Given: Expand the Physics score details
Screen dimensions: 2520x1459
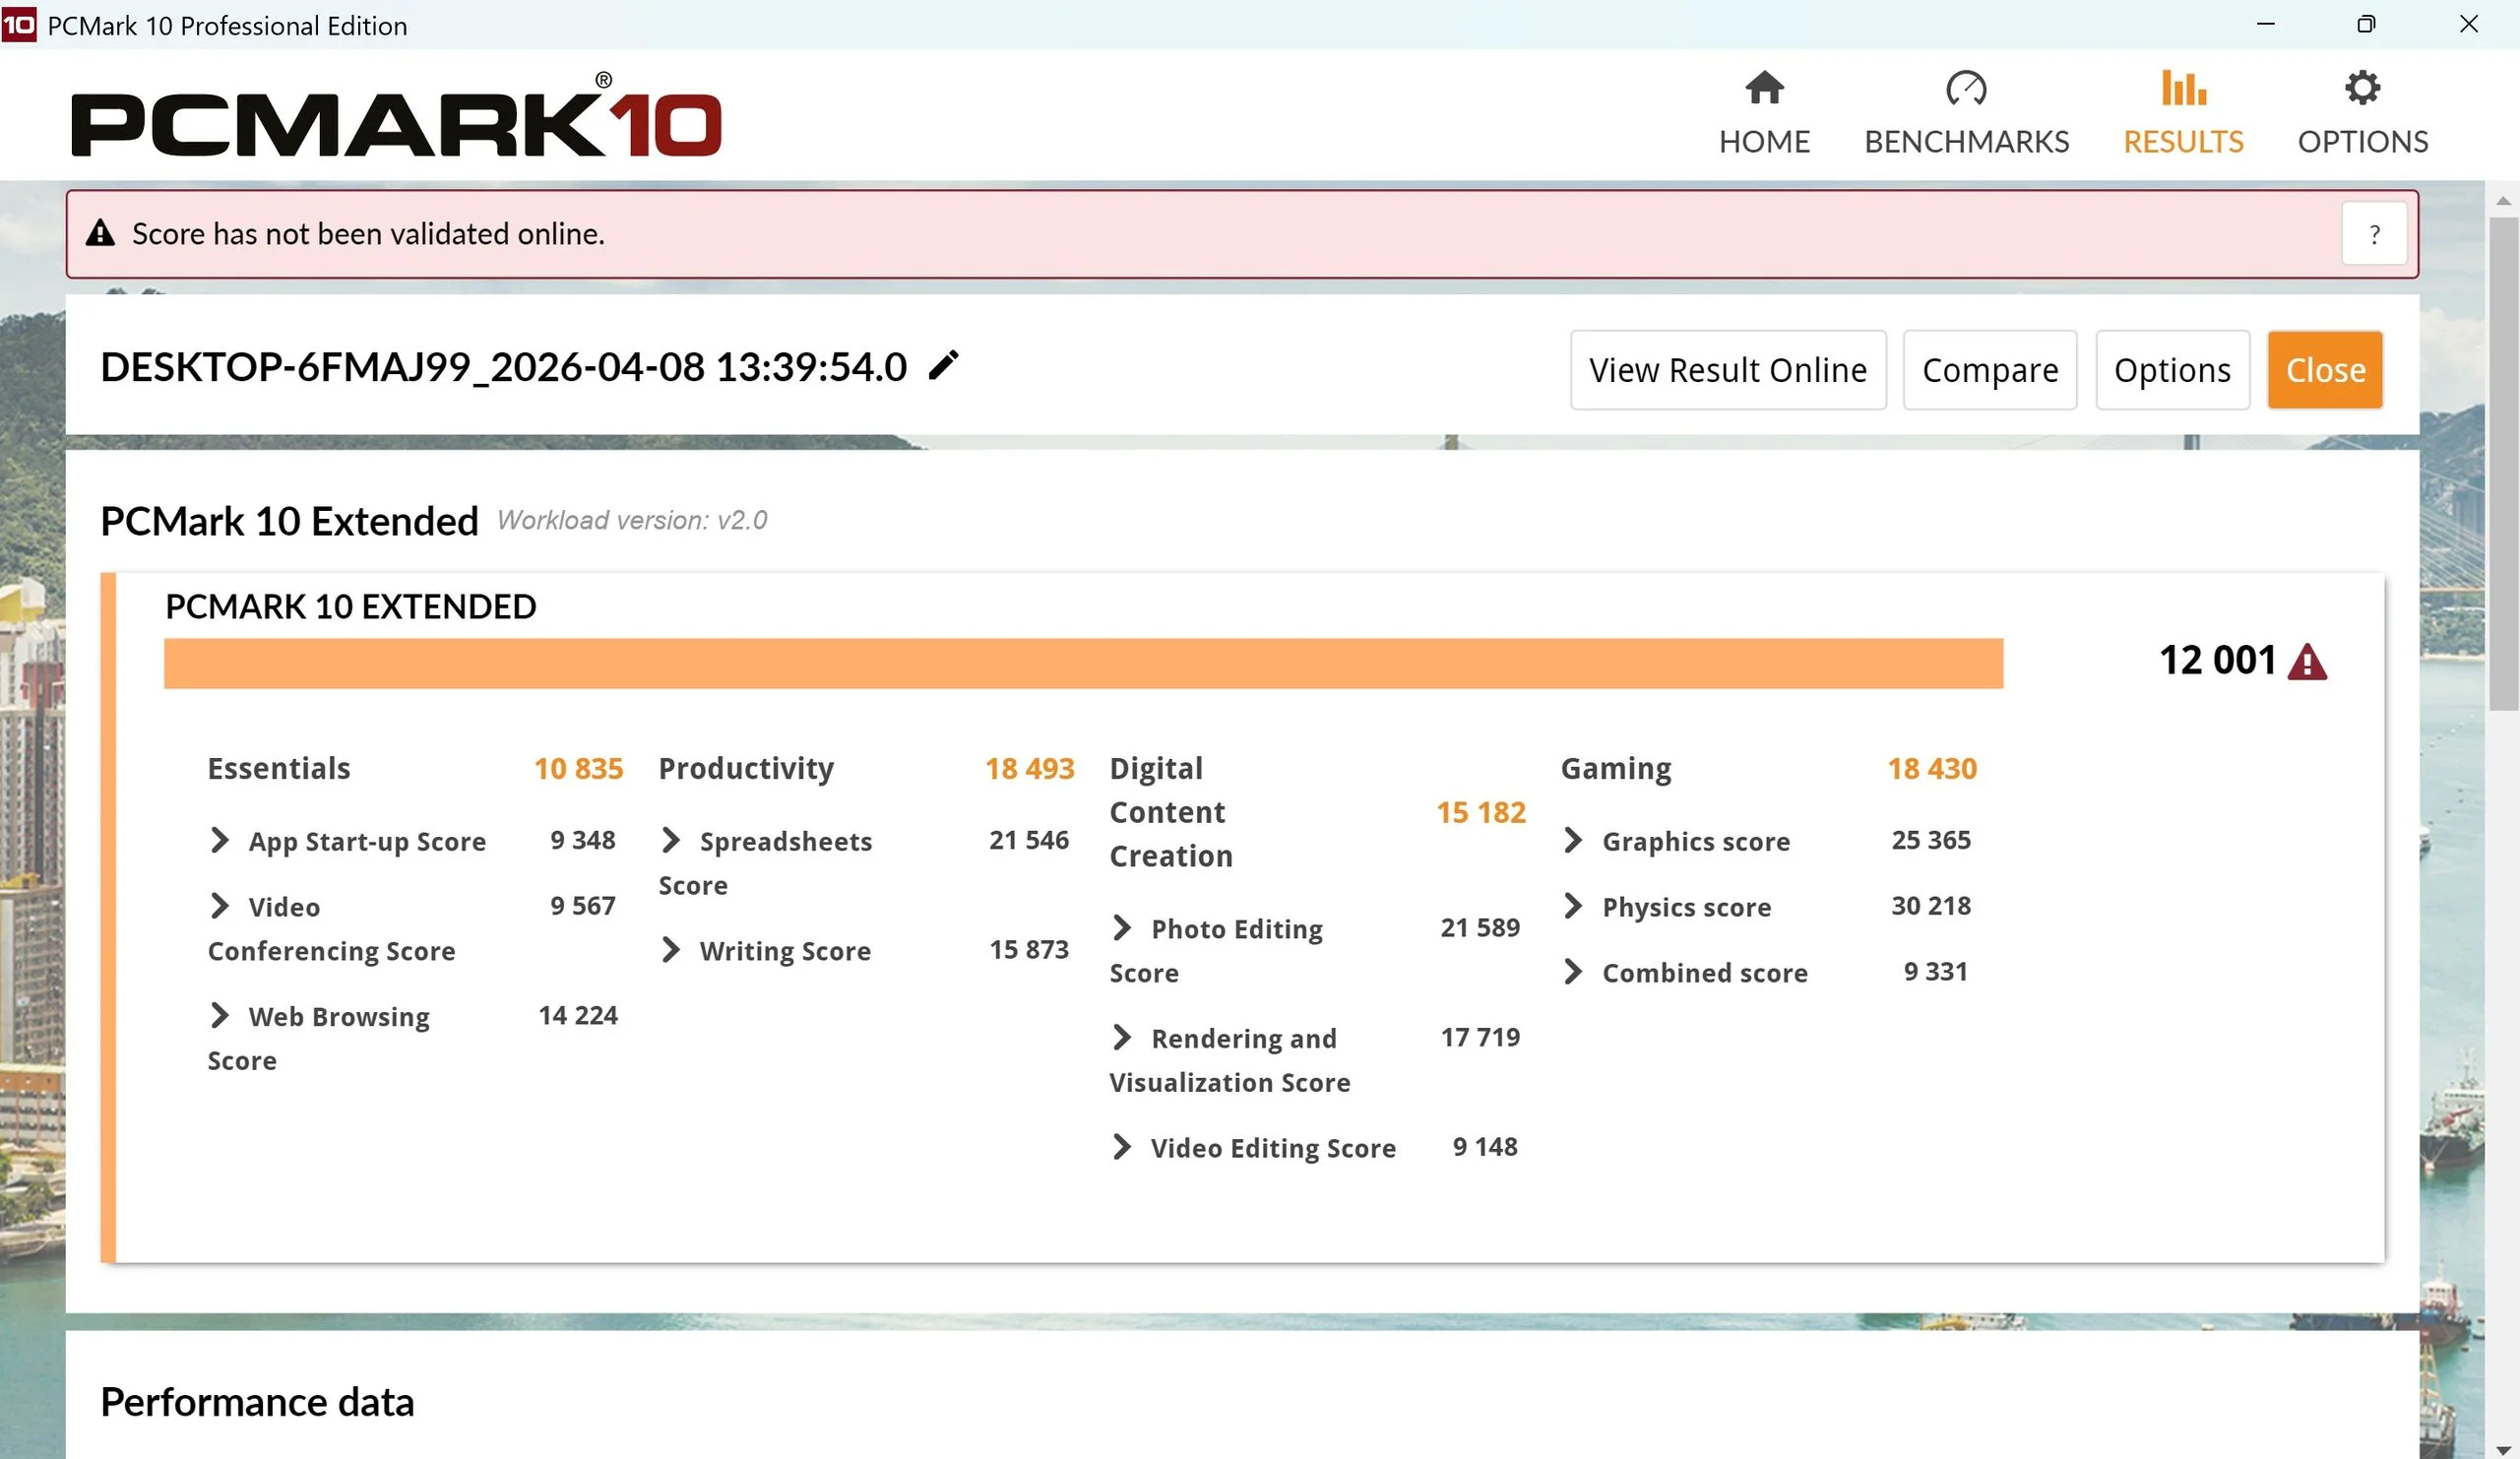Looking at the screenshot, I should click(x=1573, y=906).
